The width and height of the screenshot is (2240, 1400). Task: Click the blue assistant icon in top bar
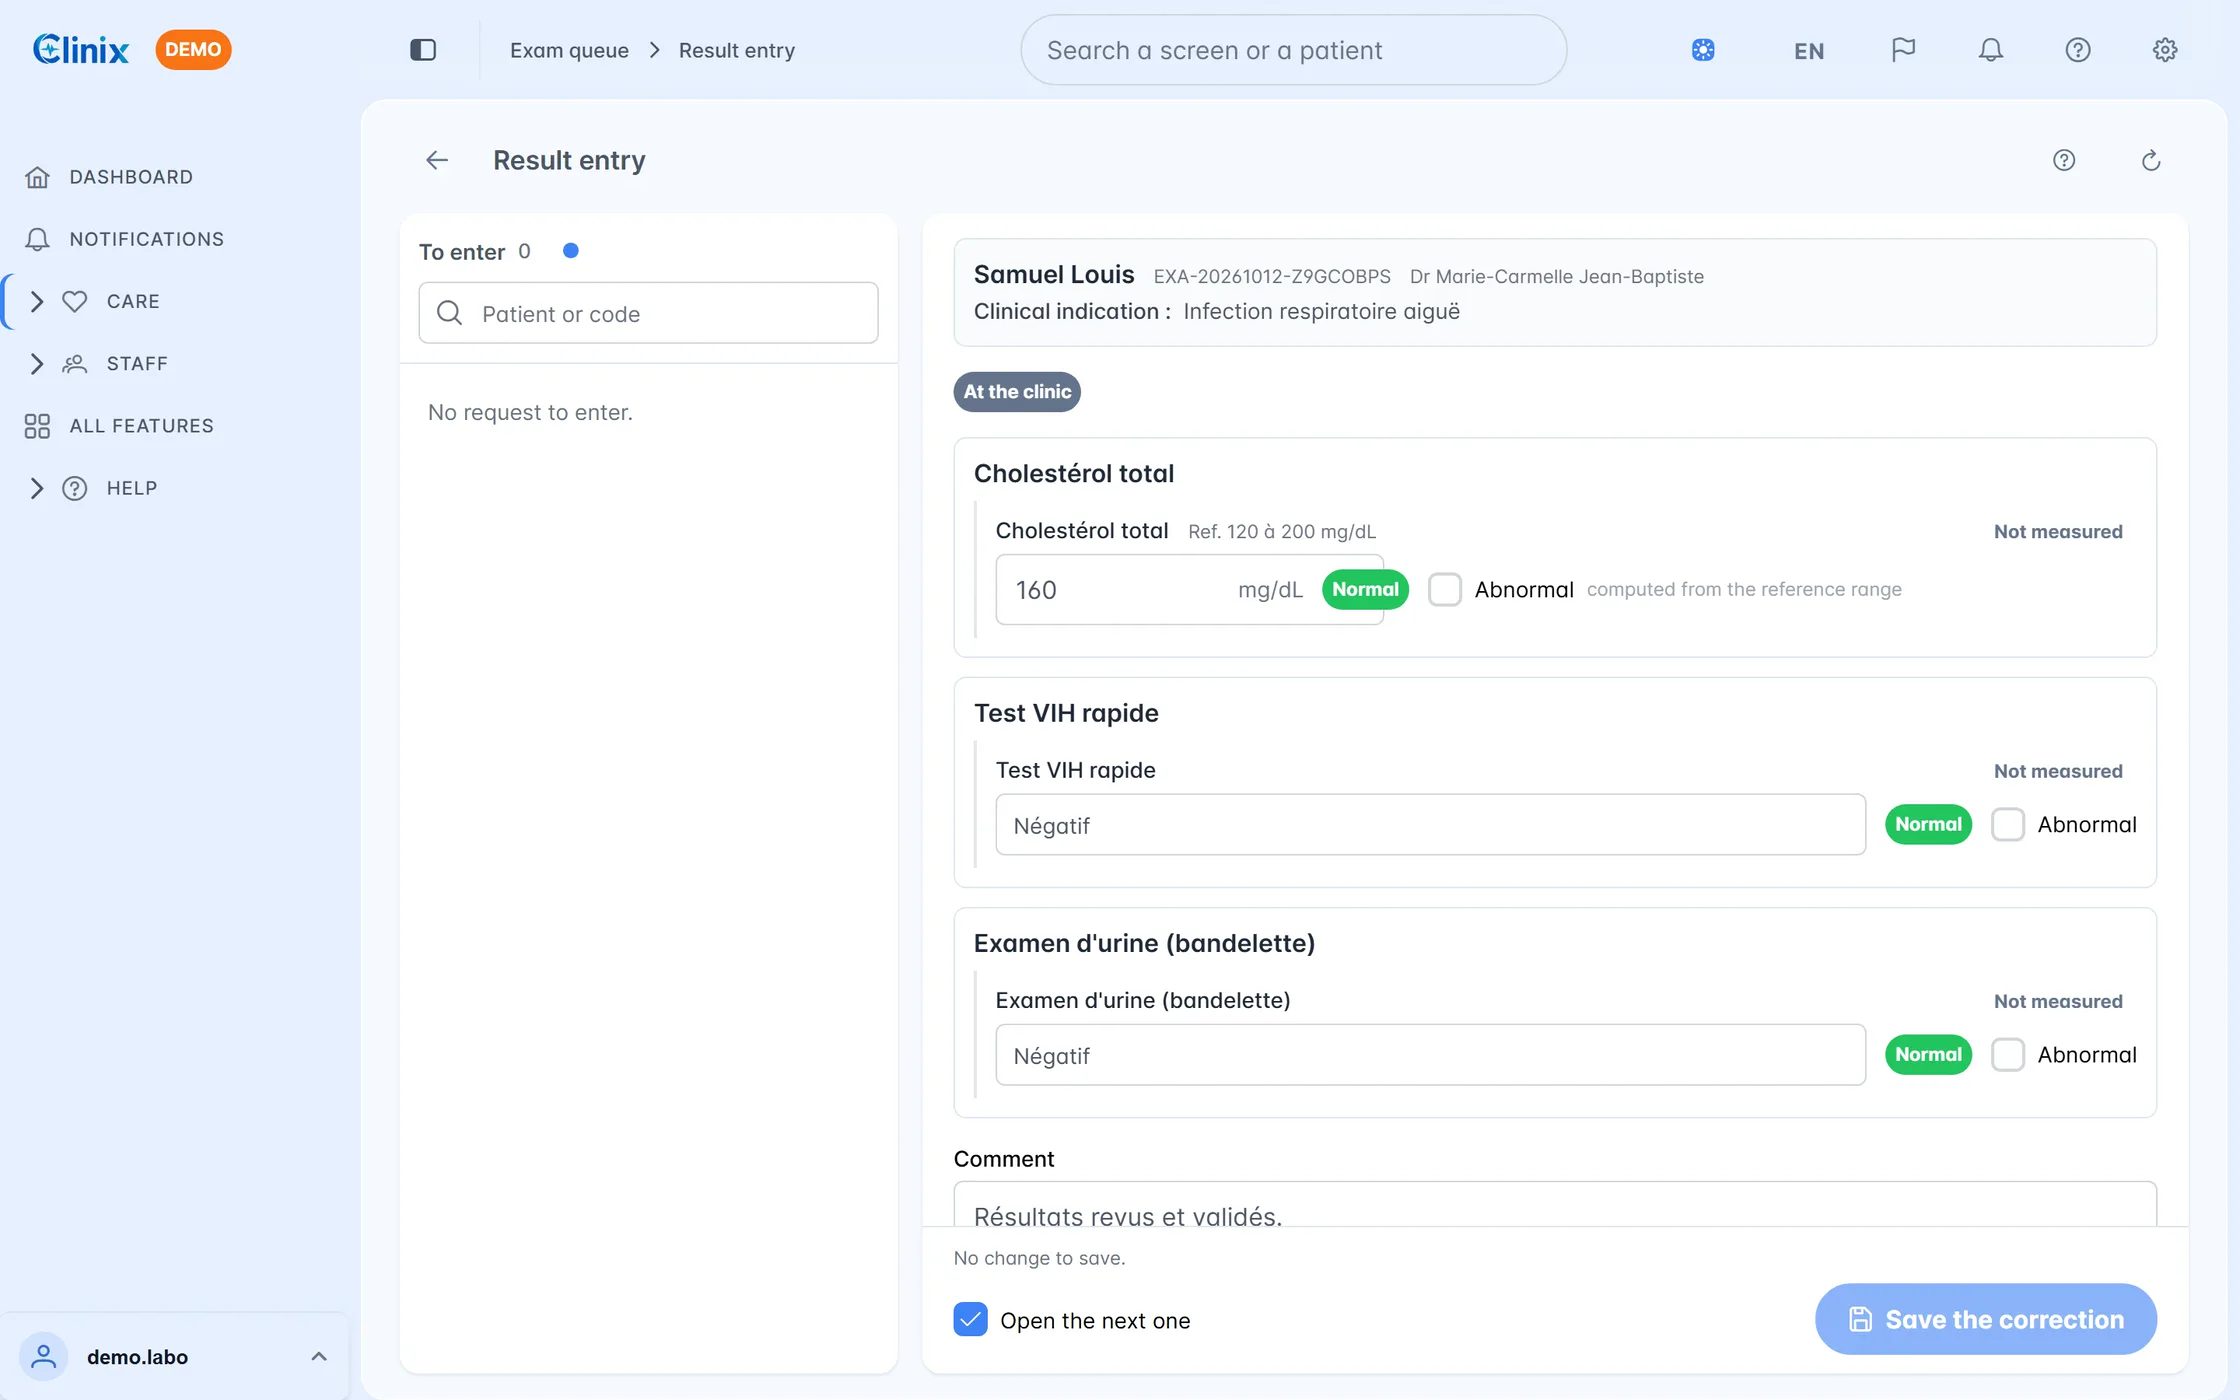(1703, 50)
